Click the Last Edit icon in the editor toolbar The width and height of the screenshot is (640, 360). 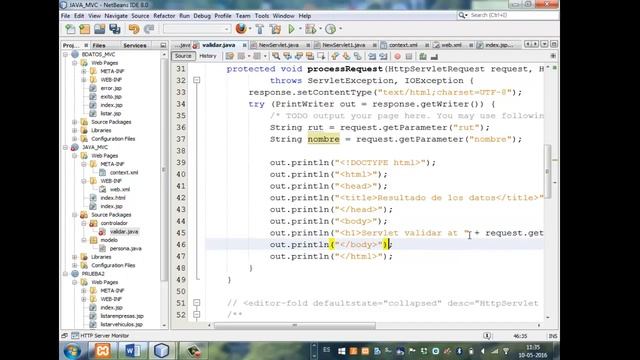[x=229, y=56]
